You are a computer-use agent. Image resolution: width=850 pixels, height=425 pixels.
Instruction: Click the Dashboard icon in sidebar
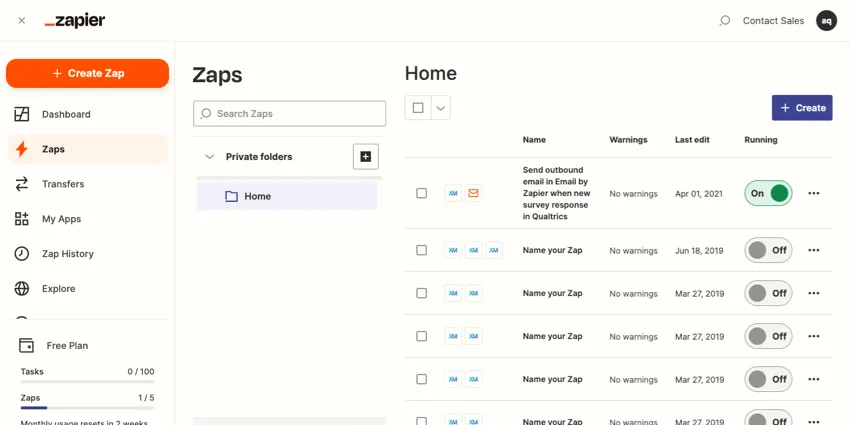[22, 114]
